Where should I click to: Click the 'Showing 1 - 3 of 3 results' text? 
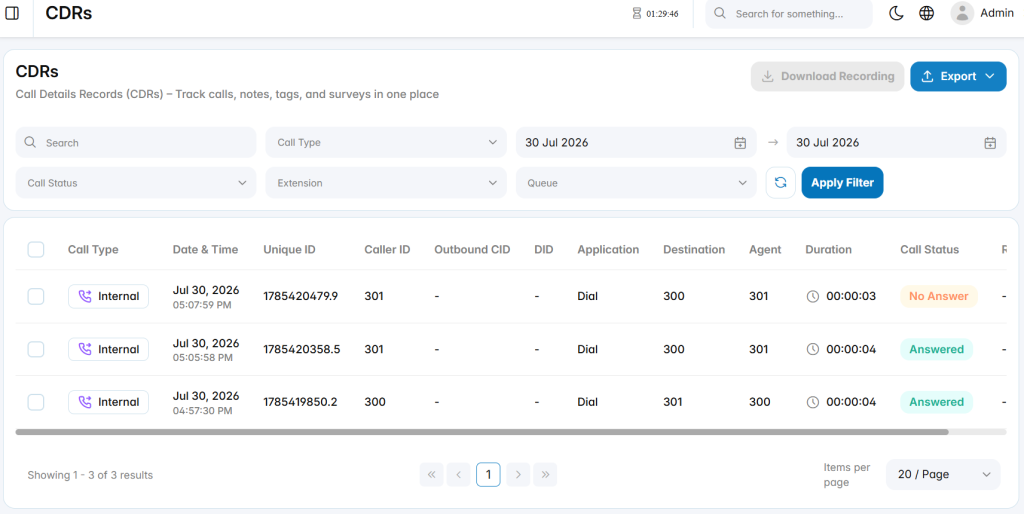[90, 475]
